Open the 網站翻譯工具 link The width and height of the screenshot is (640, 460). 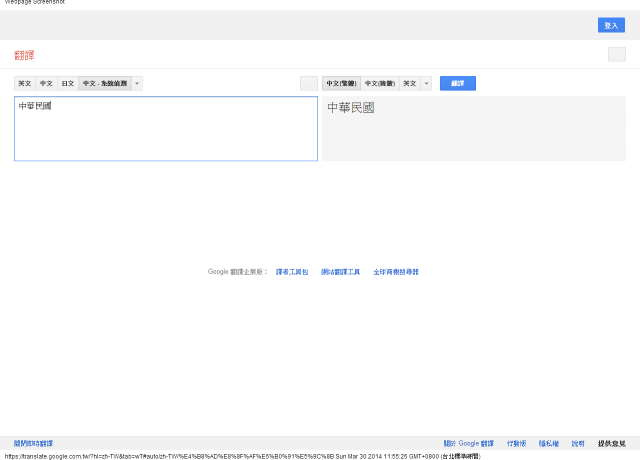click(x=340, y=272)
